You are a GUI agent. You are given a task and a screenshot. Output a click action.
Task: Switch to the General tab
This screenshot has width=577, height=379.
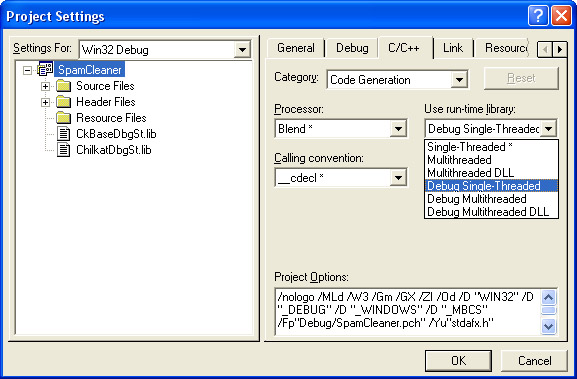[x=295, y=48]
